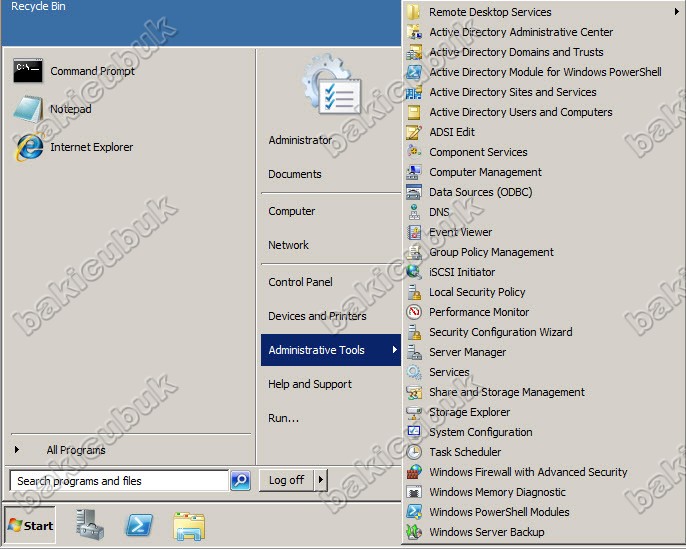Screen dimensions: 686x549
Task: Click the Recycle Bin desktop label
Action: tap(38, 6)
